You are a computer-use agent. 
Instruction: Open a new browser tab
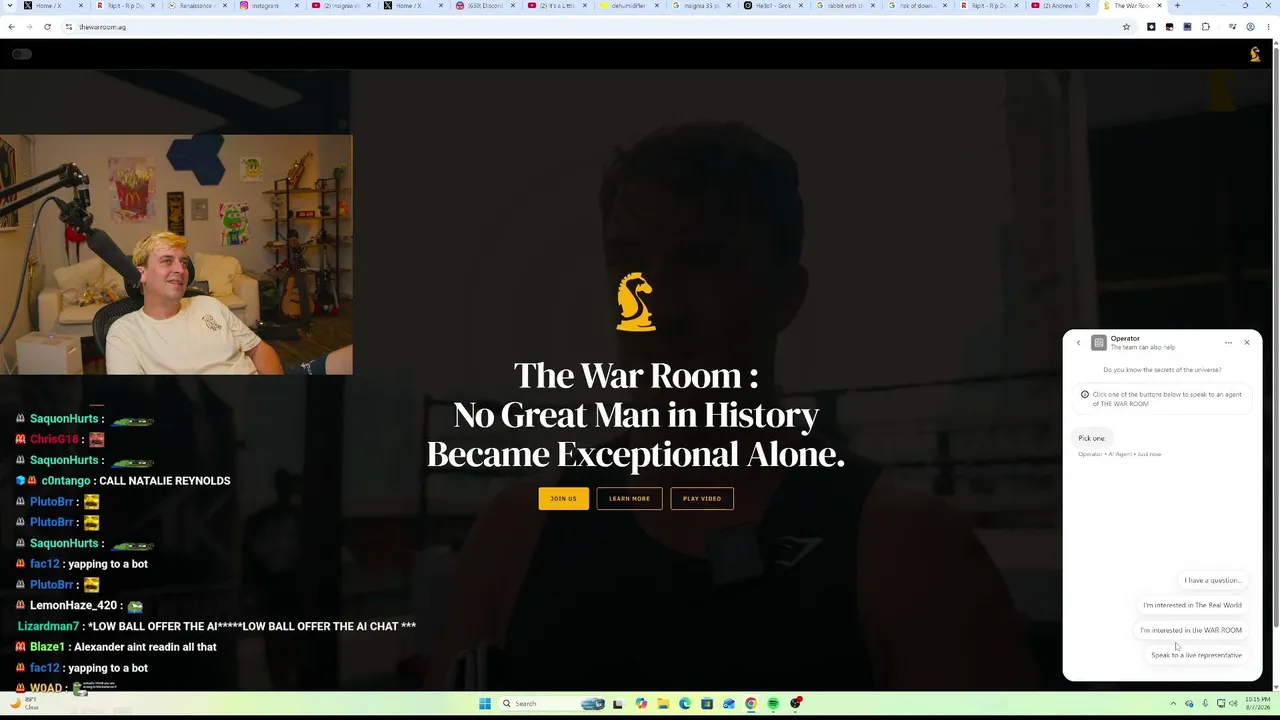(1177, 6)
